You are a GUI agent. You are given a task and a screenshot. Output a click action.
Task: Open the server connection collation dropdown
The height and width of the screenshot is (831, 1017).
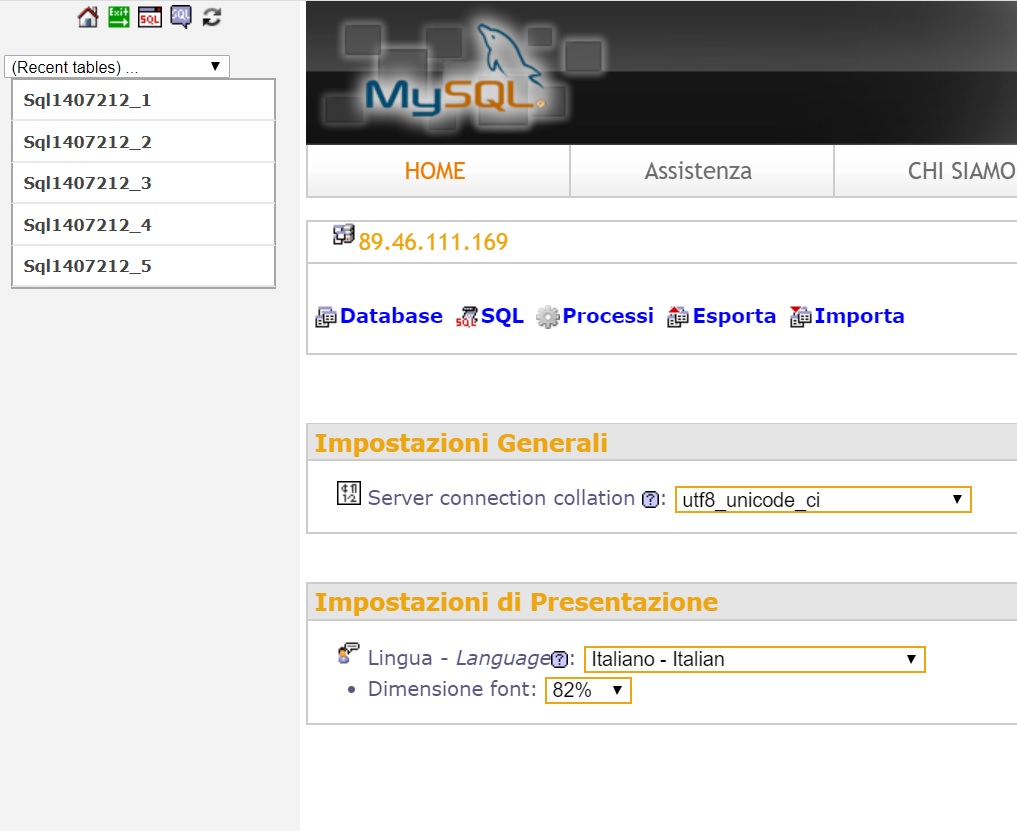tap(822, 500)
